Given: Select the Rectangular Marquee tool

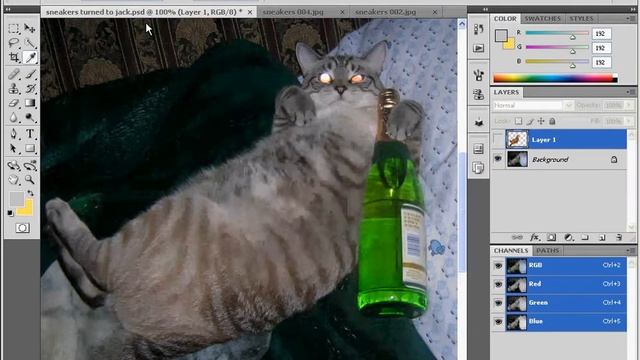Looking at the screenshot, I should pos(14,29).
